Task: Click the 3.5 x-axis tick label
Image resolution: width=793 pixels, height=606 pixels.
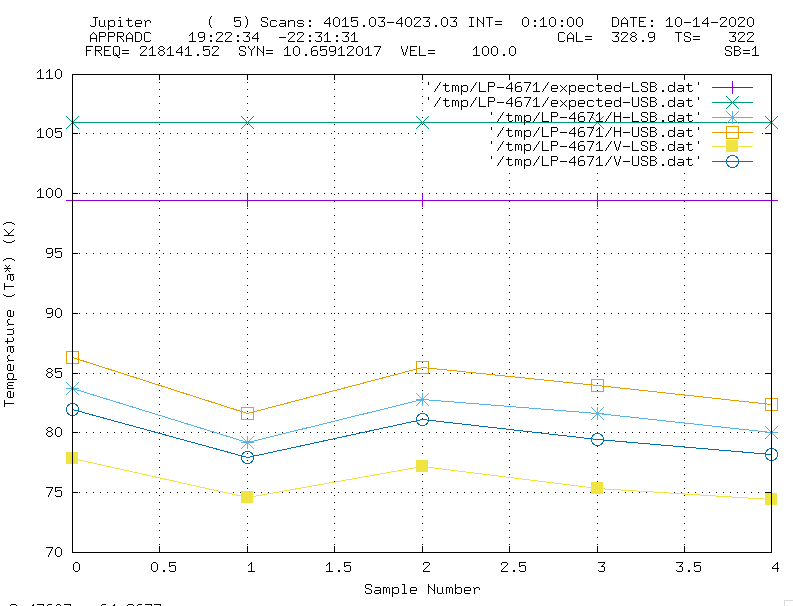Action: click(688, 568)
